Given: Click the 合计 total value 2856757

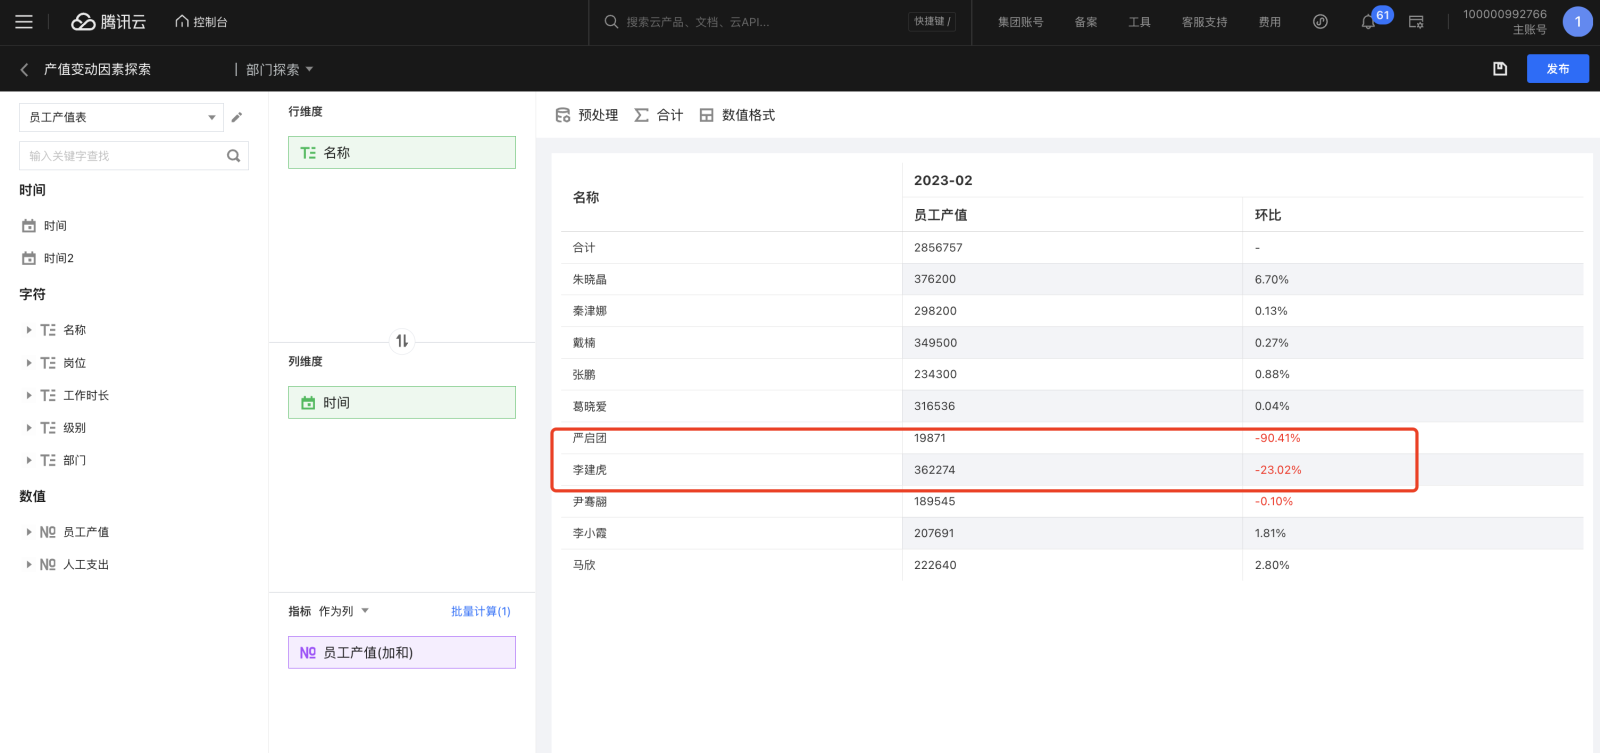Looking at the screenshot, I should pyautogui.click(x=938, y=247).
